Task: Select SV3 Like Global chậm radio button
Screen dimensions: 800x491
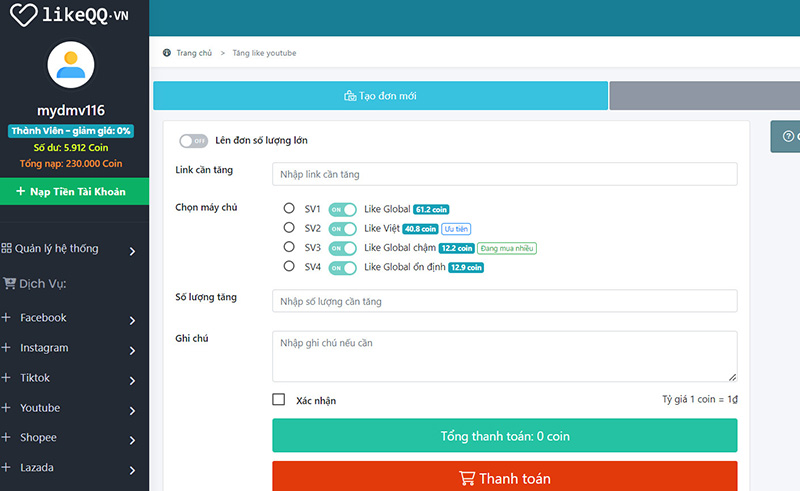Action: click(289, 247)
